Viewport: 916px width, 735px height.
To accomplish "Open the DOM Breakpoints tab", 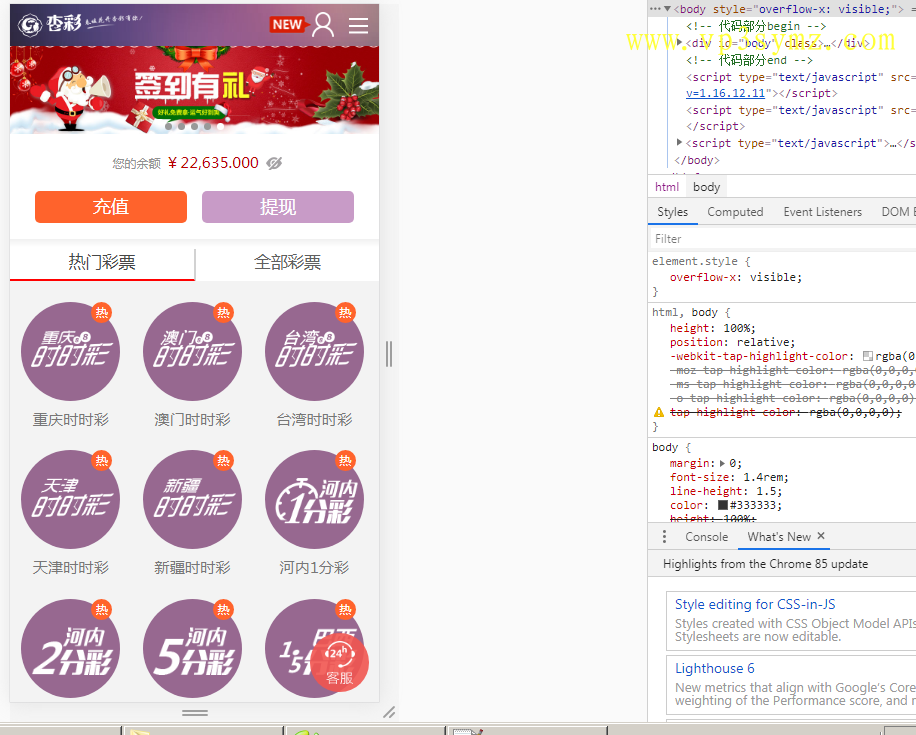I will pyautogui.click(x=898, y=212).
